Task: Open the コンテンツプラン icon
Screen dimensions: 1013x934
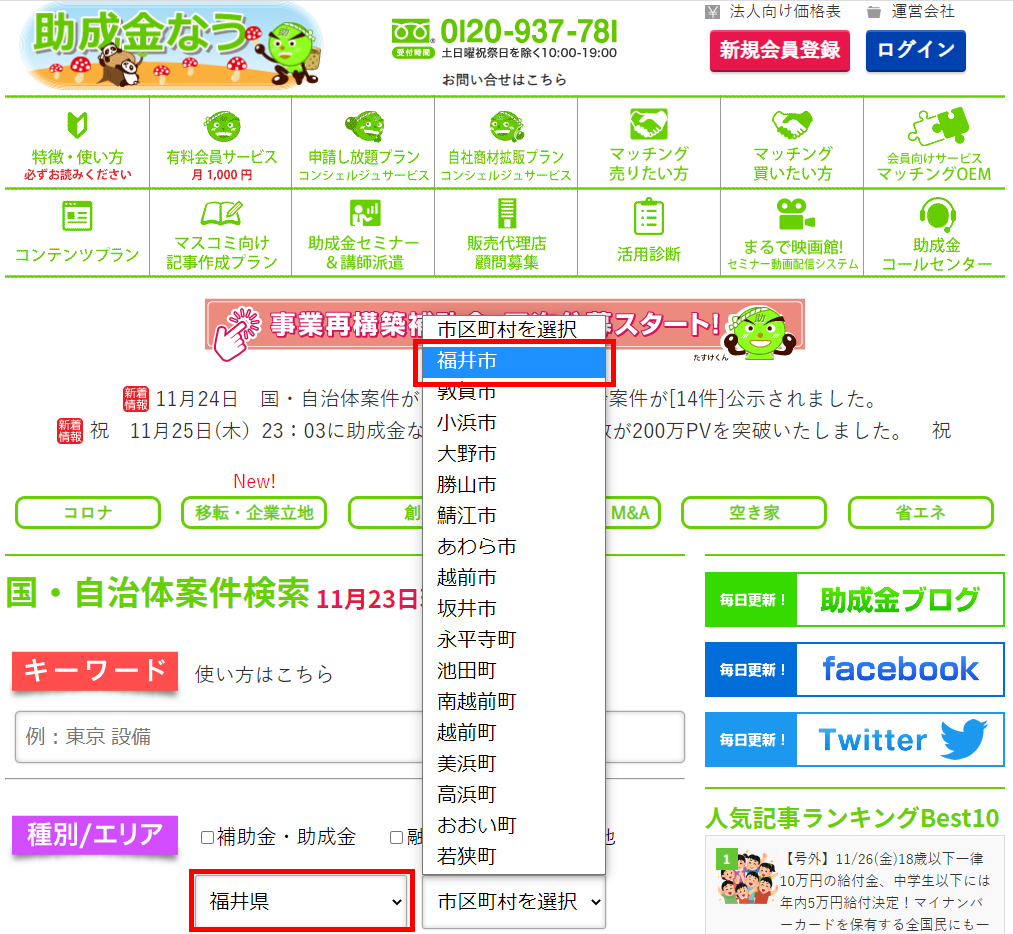Action: pyautogui.click(x=77, y=215)
